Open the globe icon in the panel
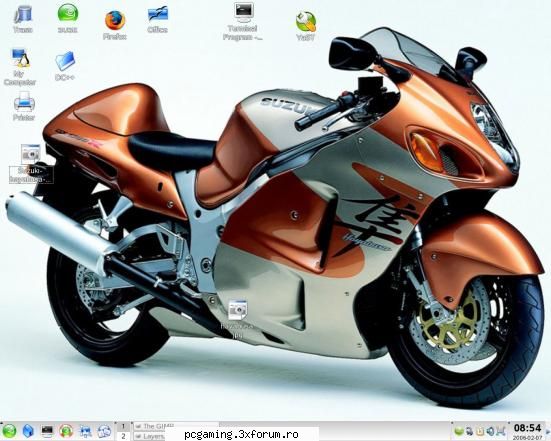The height and width of the screenshot is (441, 551). [104, 431]
